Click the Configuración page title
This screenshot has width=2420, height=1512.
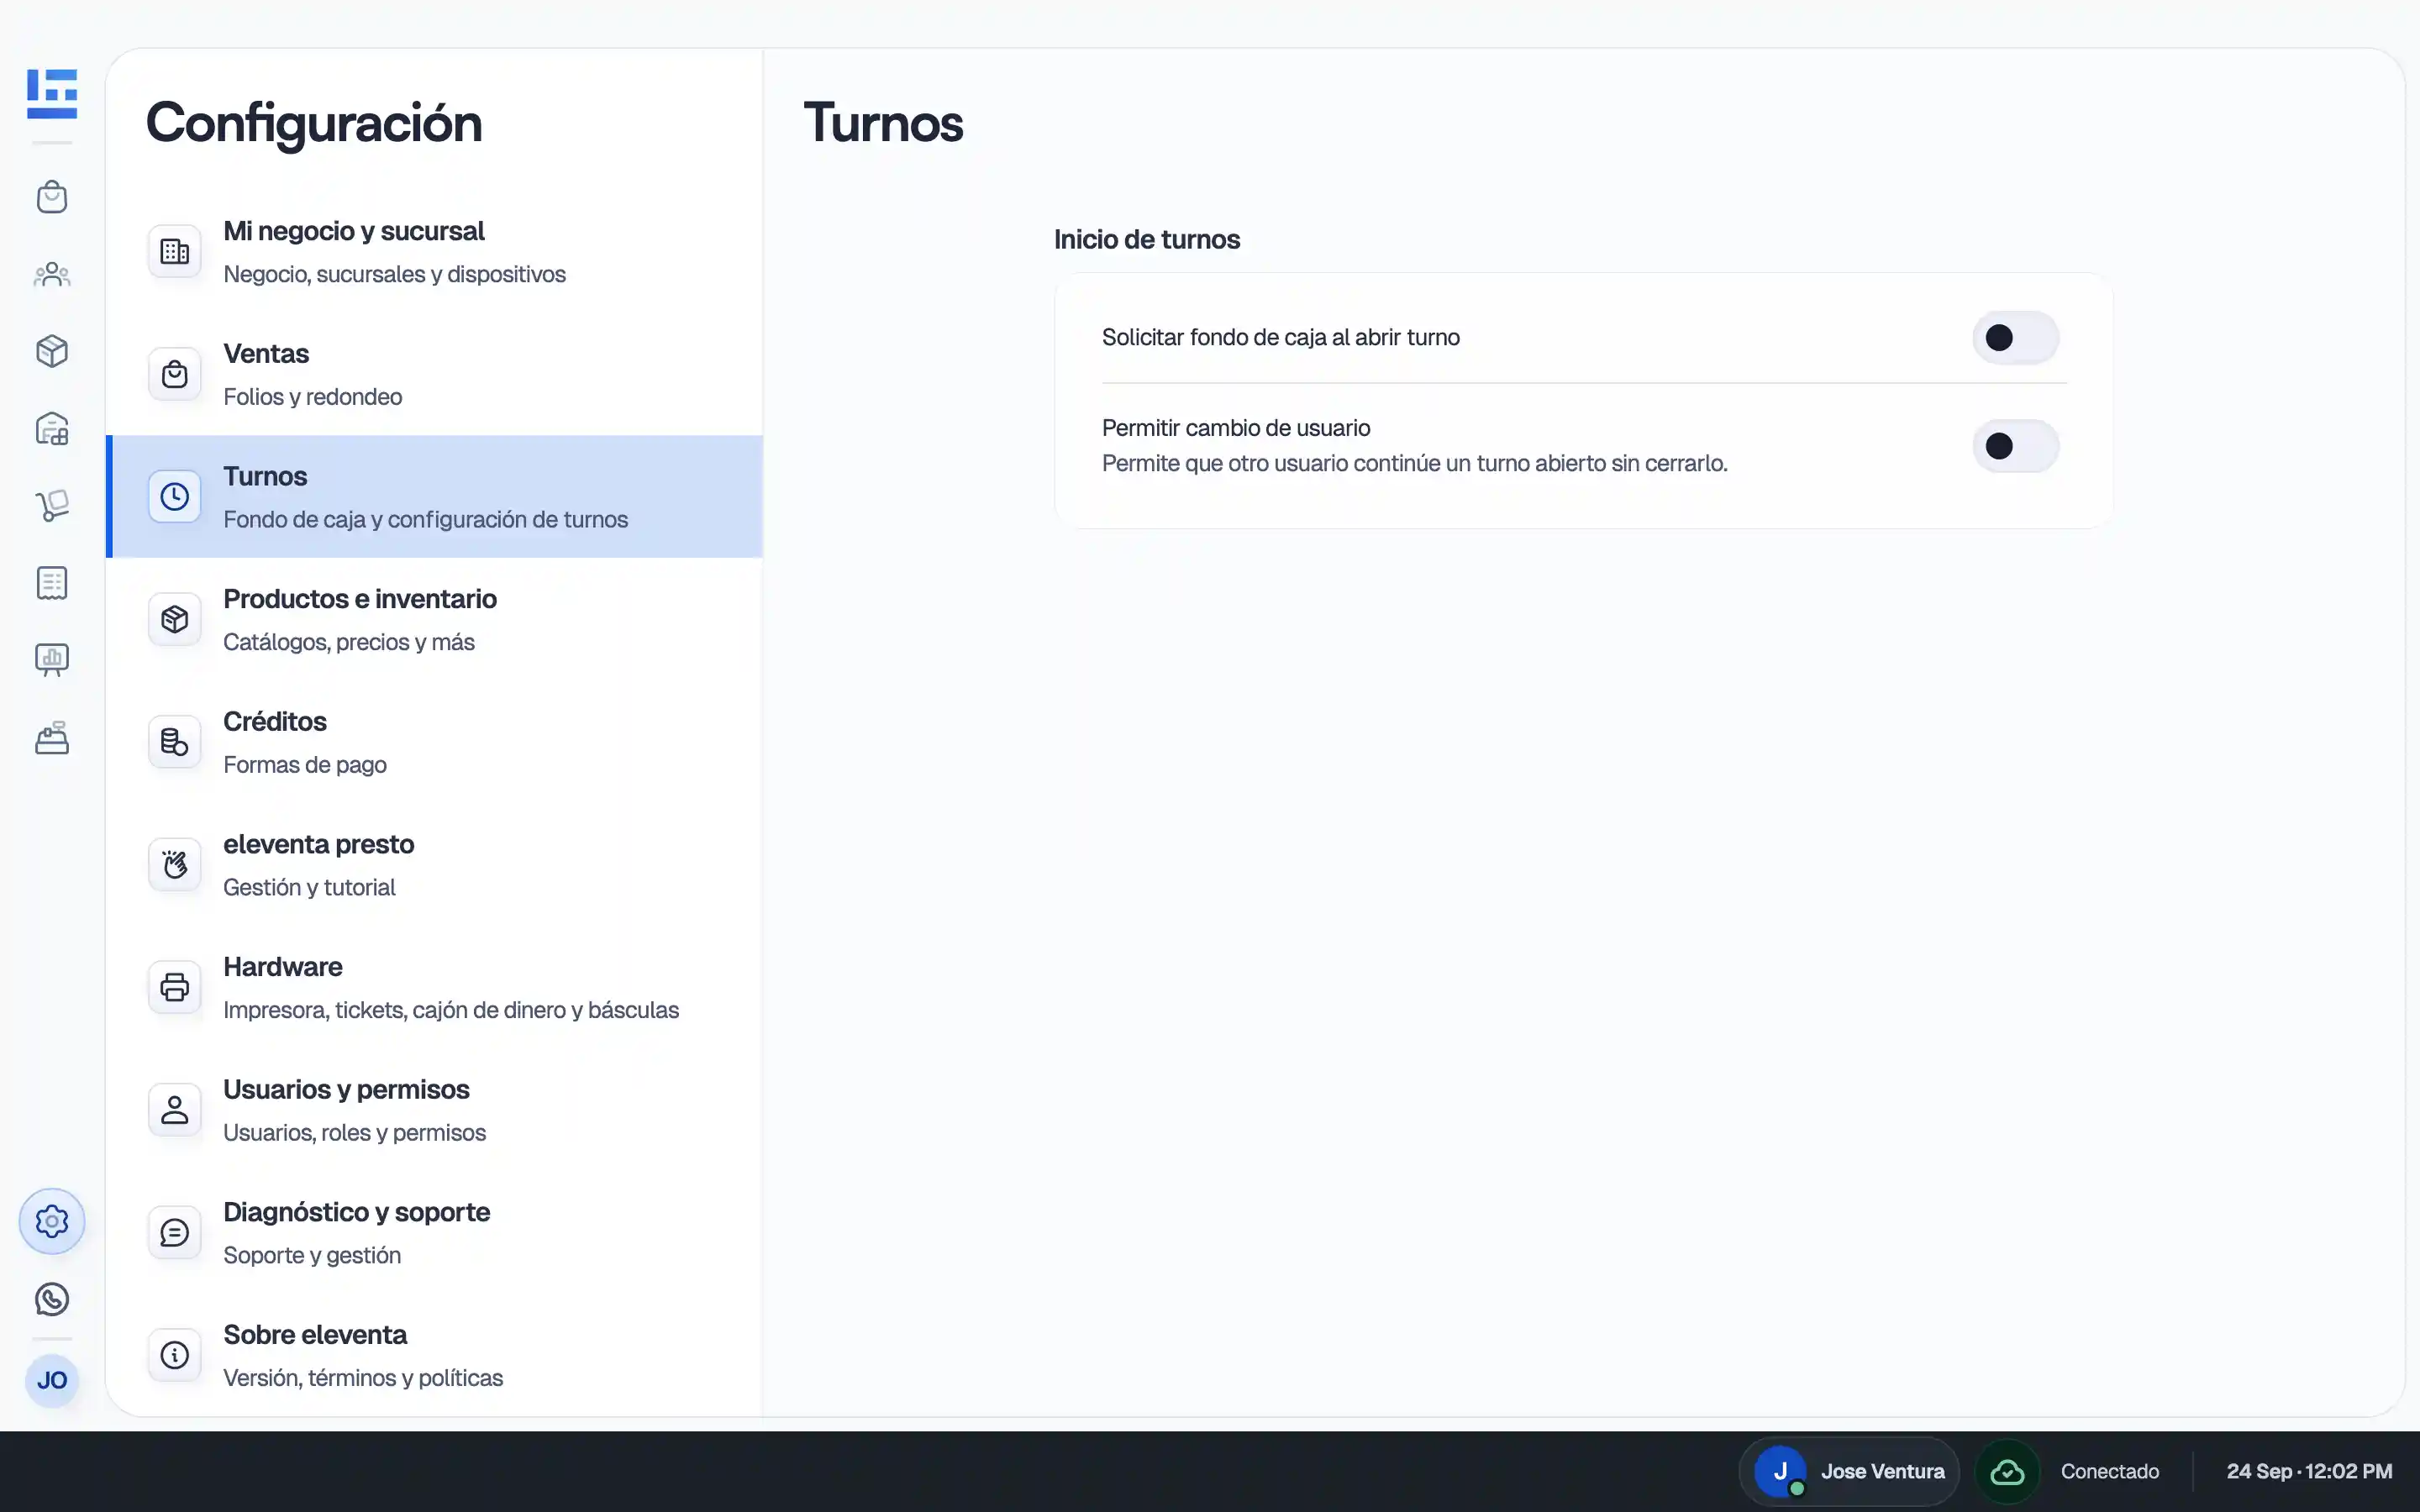(314, 123)
